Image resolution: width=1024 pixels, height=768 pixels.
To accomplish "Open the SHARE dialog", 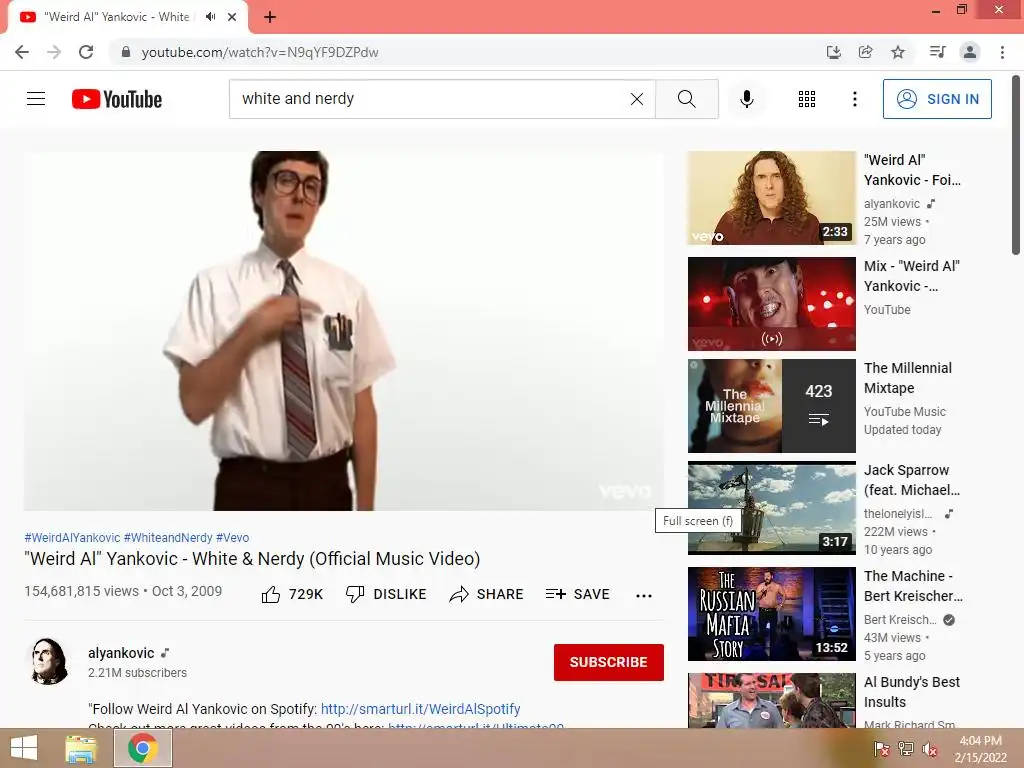I will point(487,594).
